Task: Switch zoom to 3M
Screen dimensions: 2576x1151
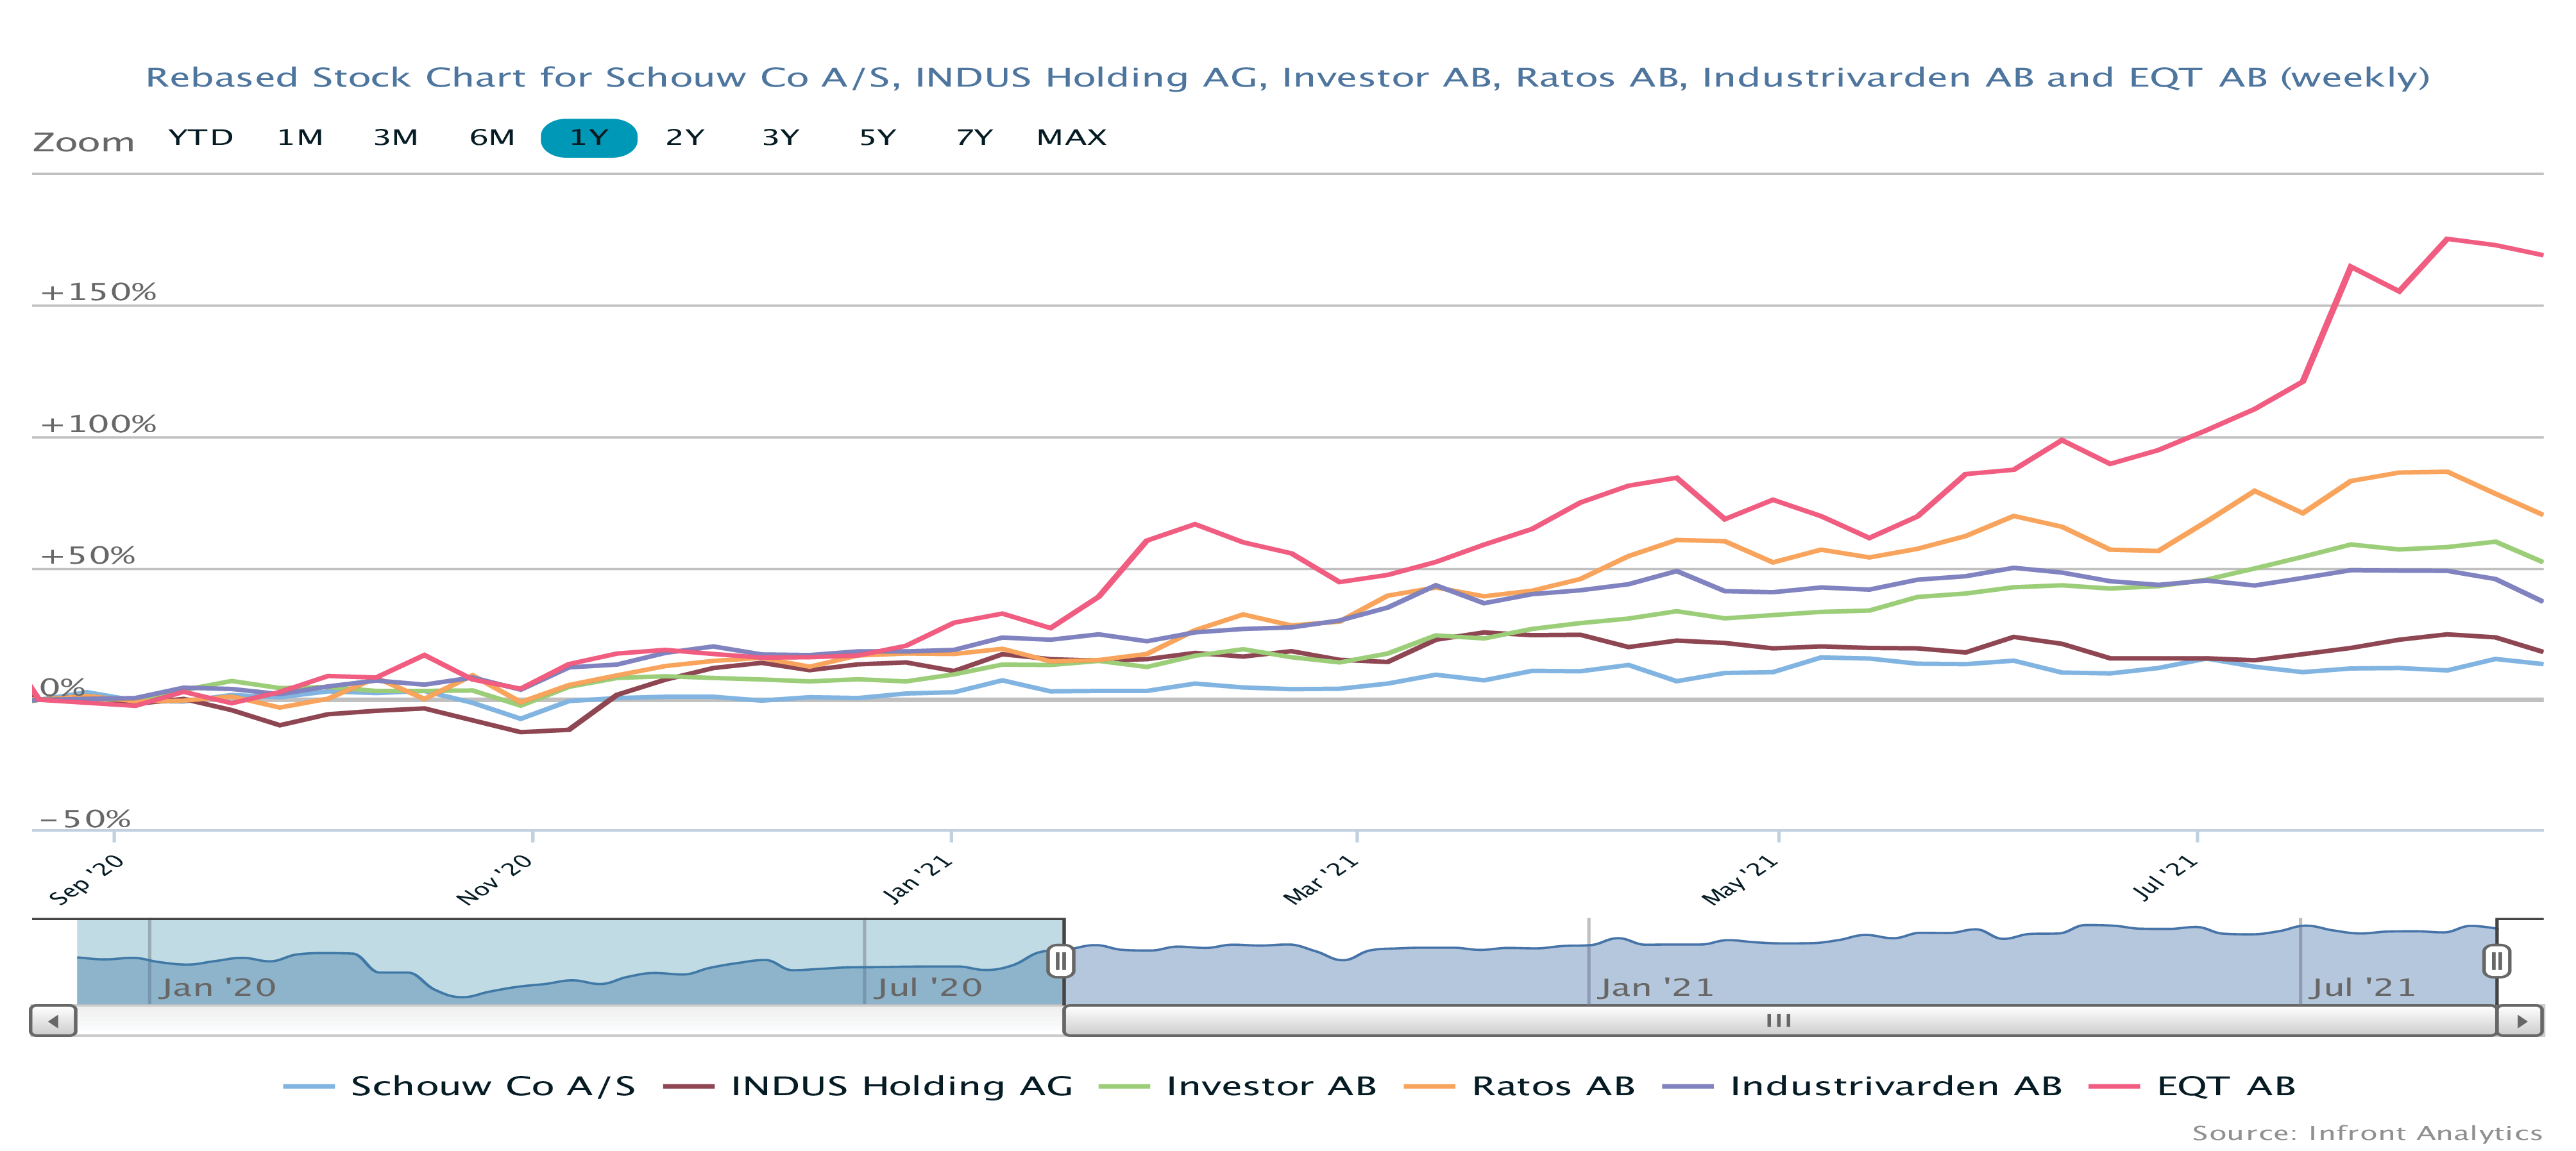Action: pyautogui.click(x=396, y=138)
